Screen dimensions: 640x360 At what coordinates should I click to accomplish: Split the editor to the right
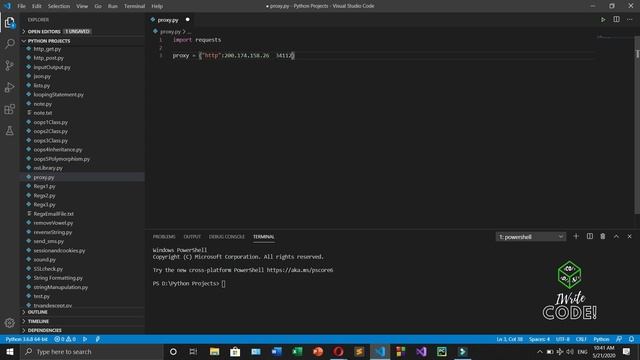[616, 20]
